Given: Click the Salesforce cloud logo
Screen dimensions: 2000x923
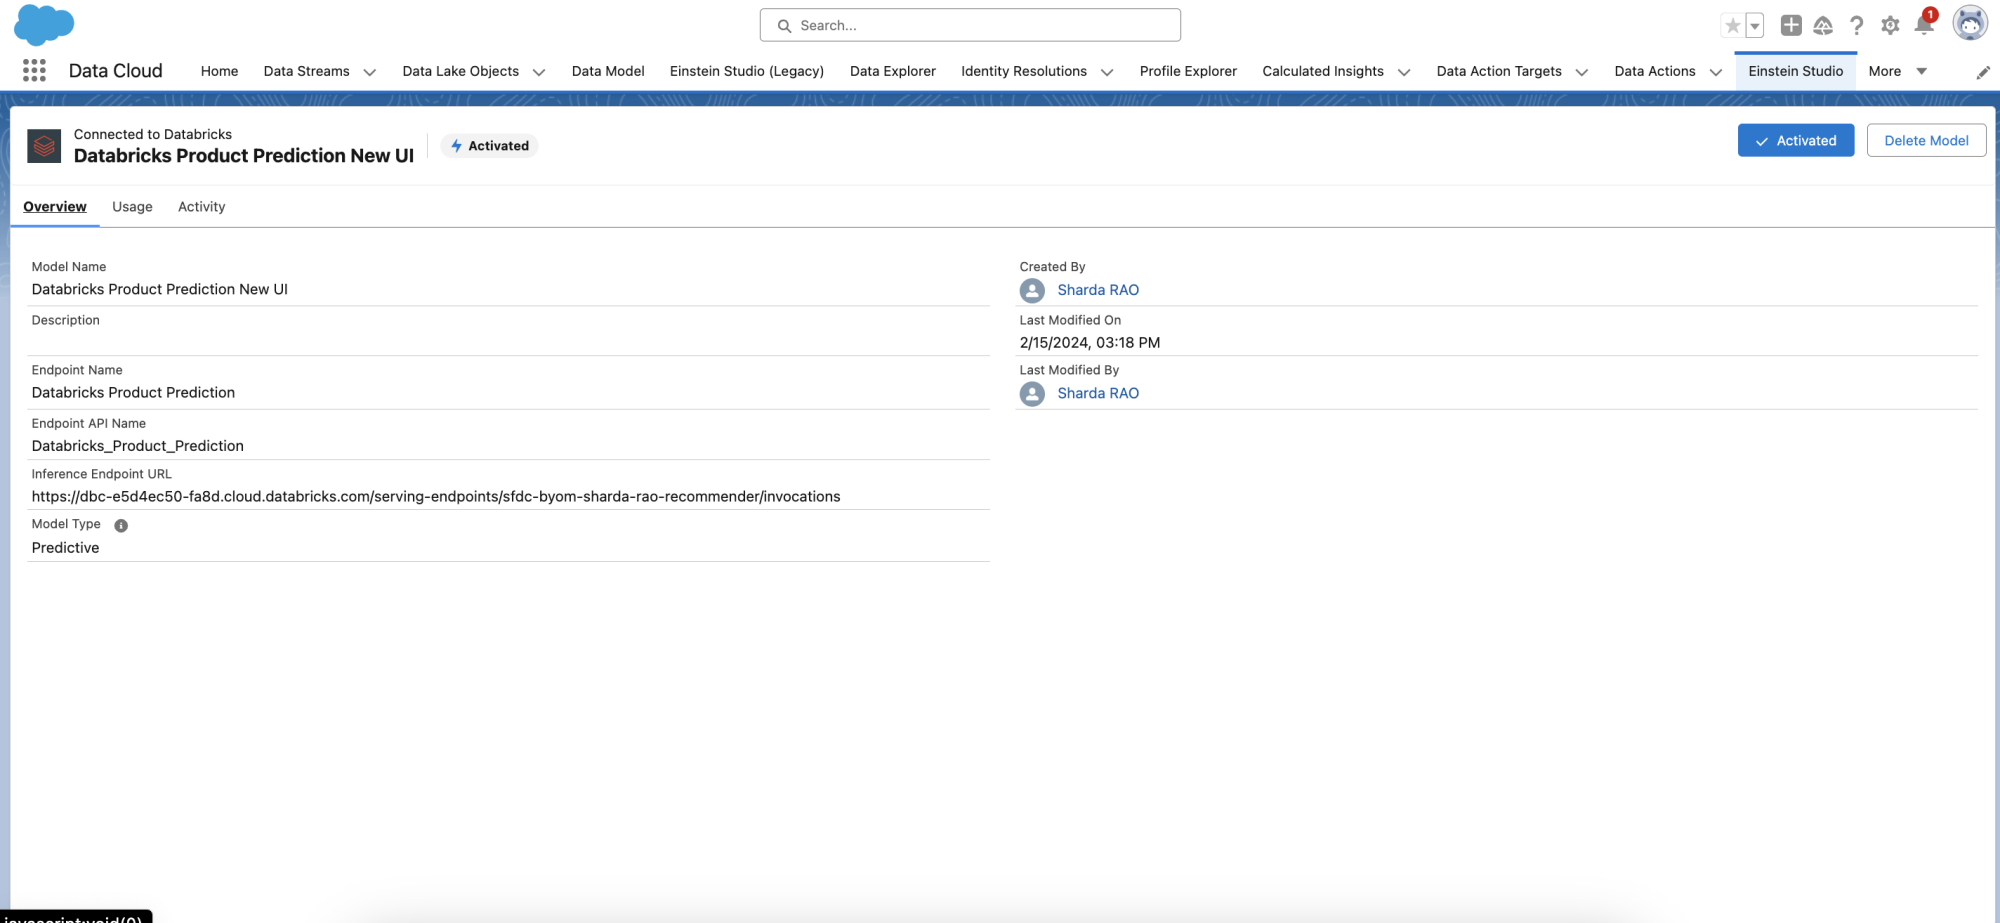Looking at the screenshot, I should (x=44, y=25).
